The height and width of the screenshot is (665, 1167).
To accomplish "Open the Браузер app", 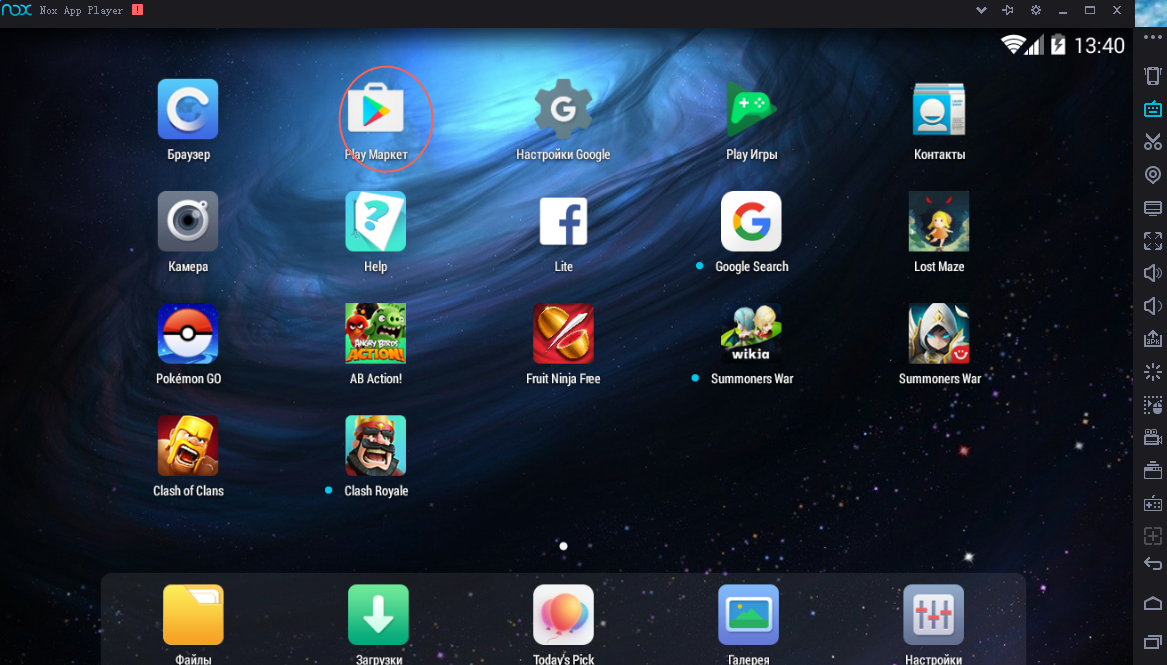I will tap(188, 109).
